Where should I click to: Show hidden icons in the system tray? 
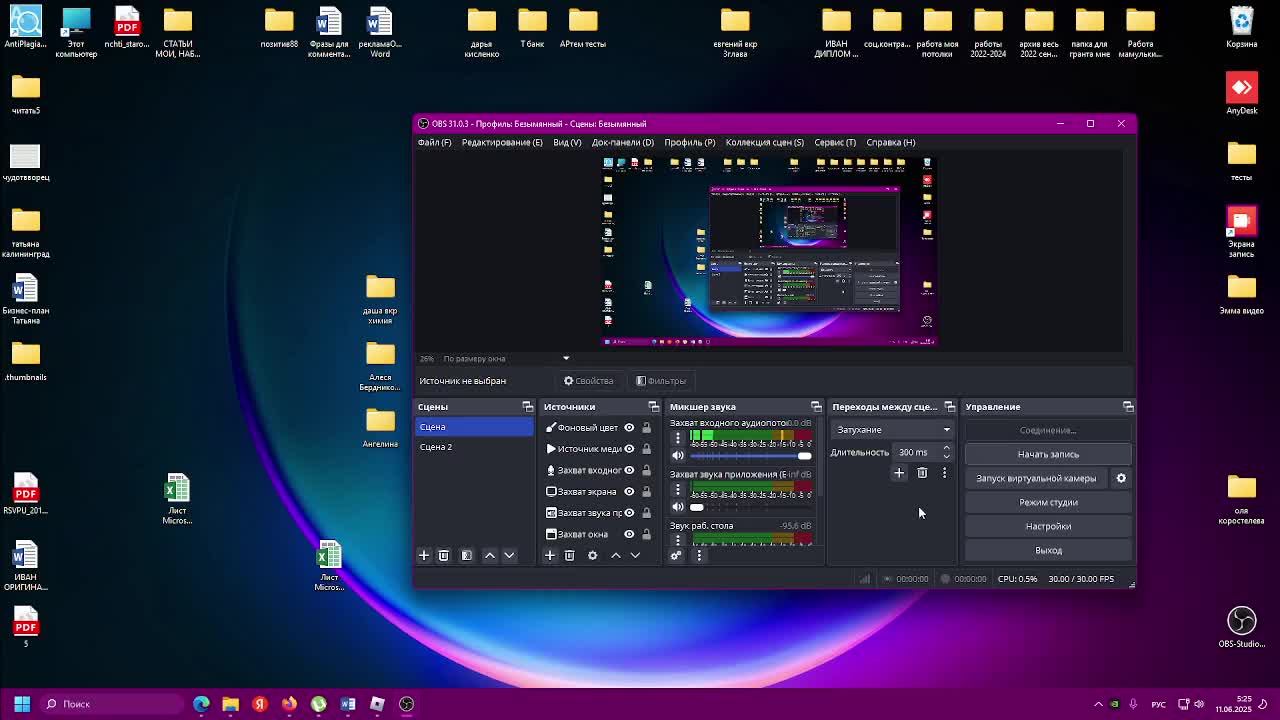tap(1098, 704)
